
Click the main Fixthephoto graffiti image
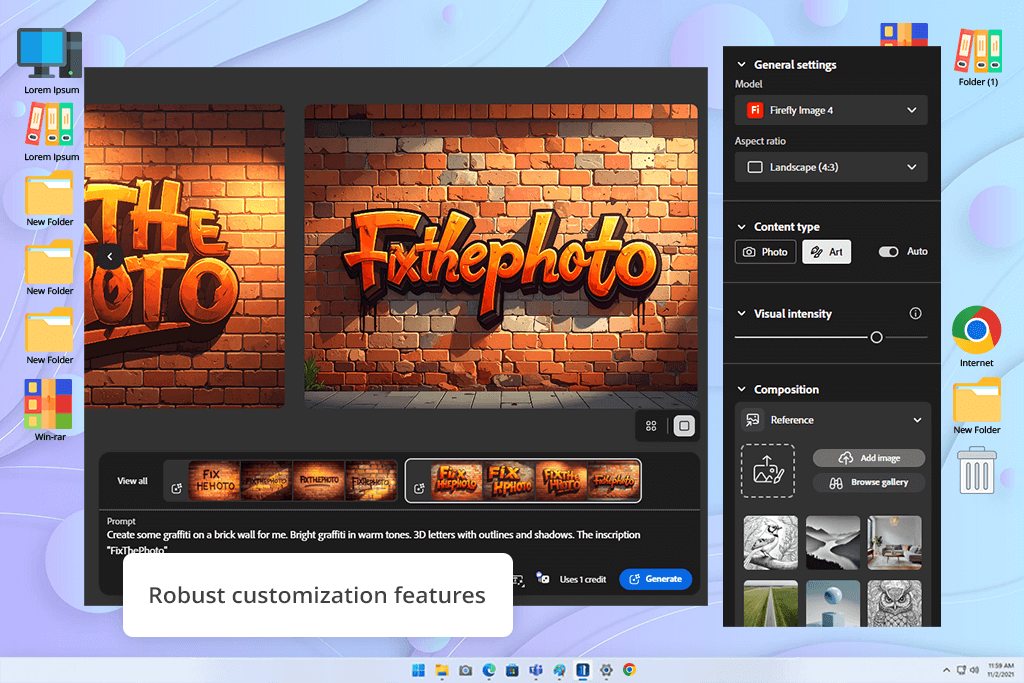(x=501, y=256)
